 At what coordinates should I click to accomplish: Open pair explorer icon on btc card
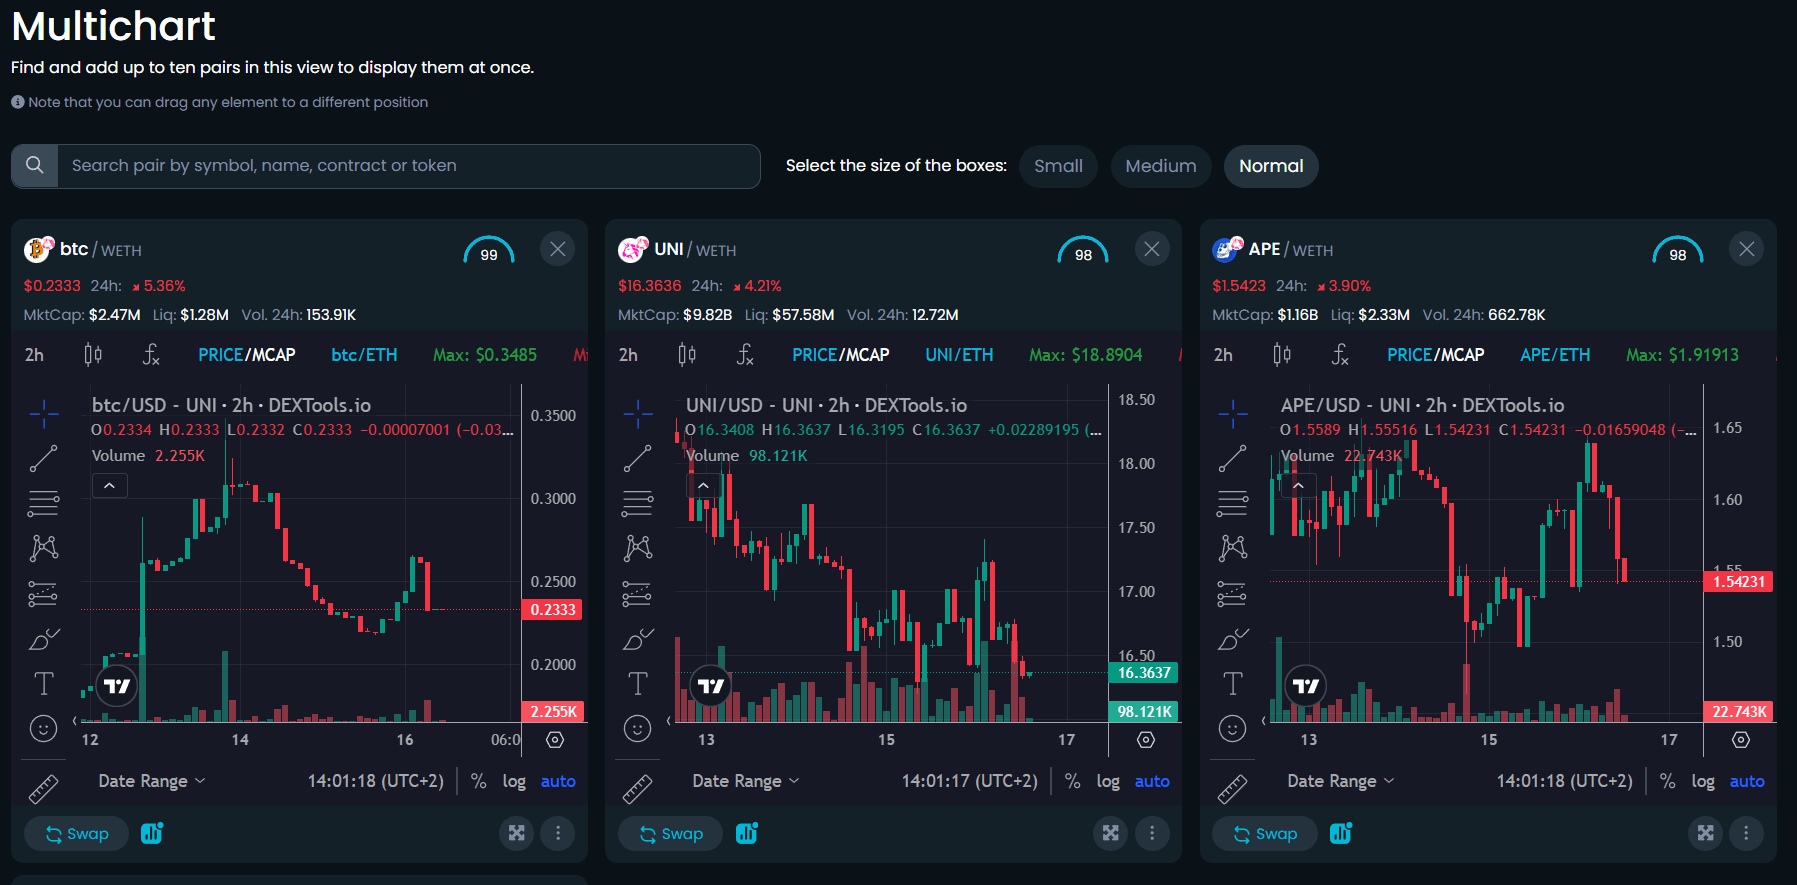tap(152, 833)
